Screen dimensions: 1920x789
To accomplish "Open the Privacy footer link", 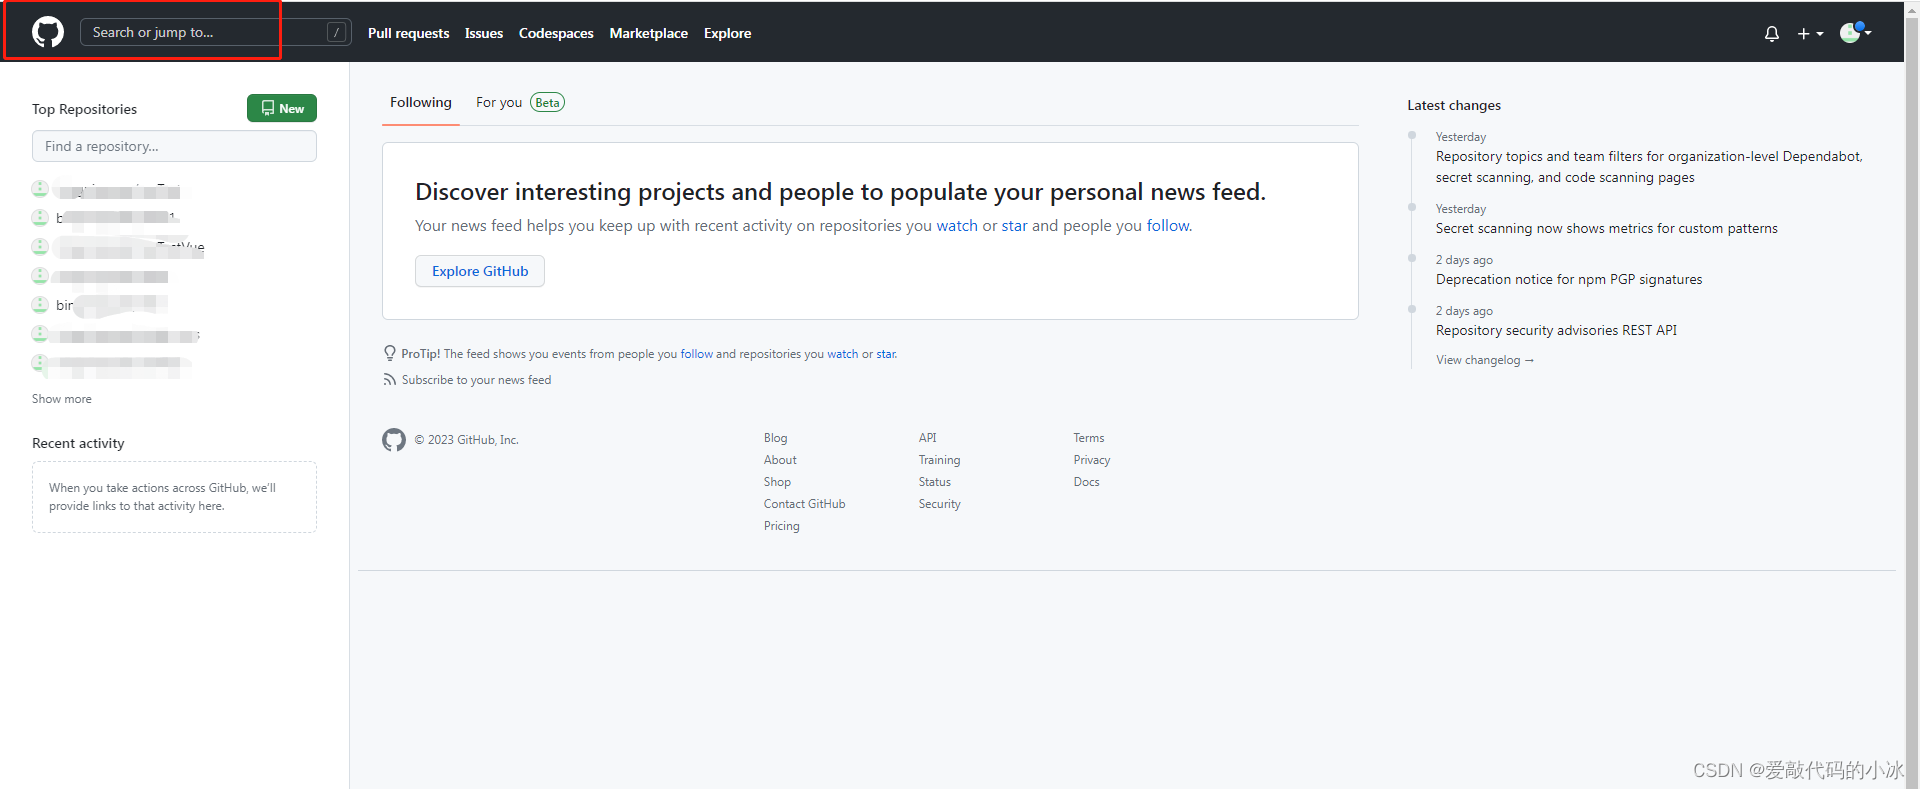I will pos(1092,460).
